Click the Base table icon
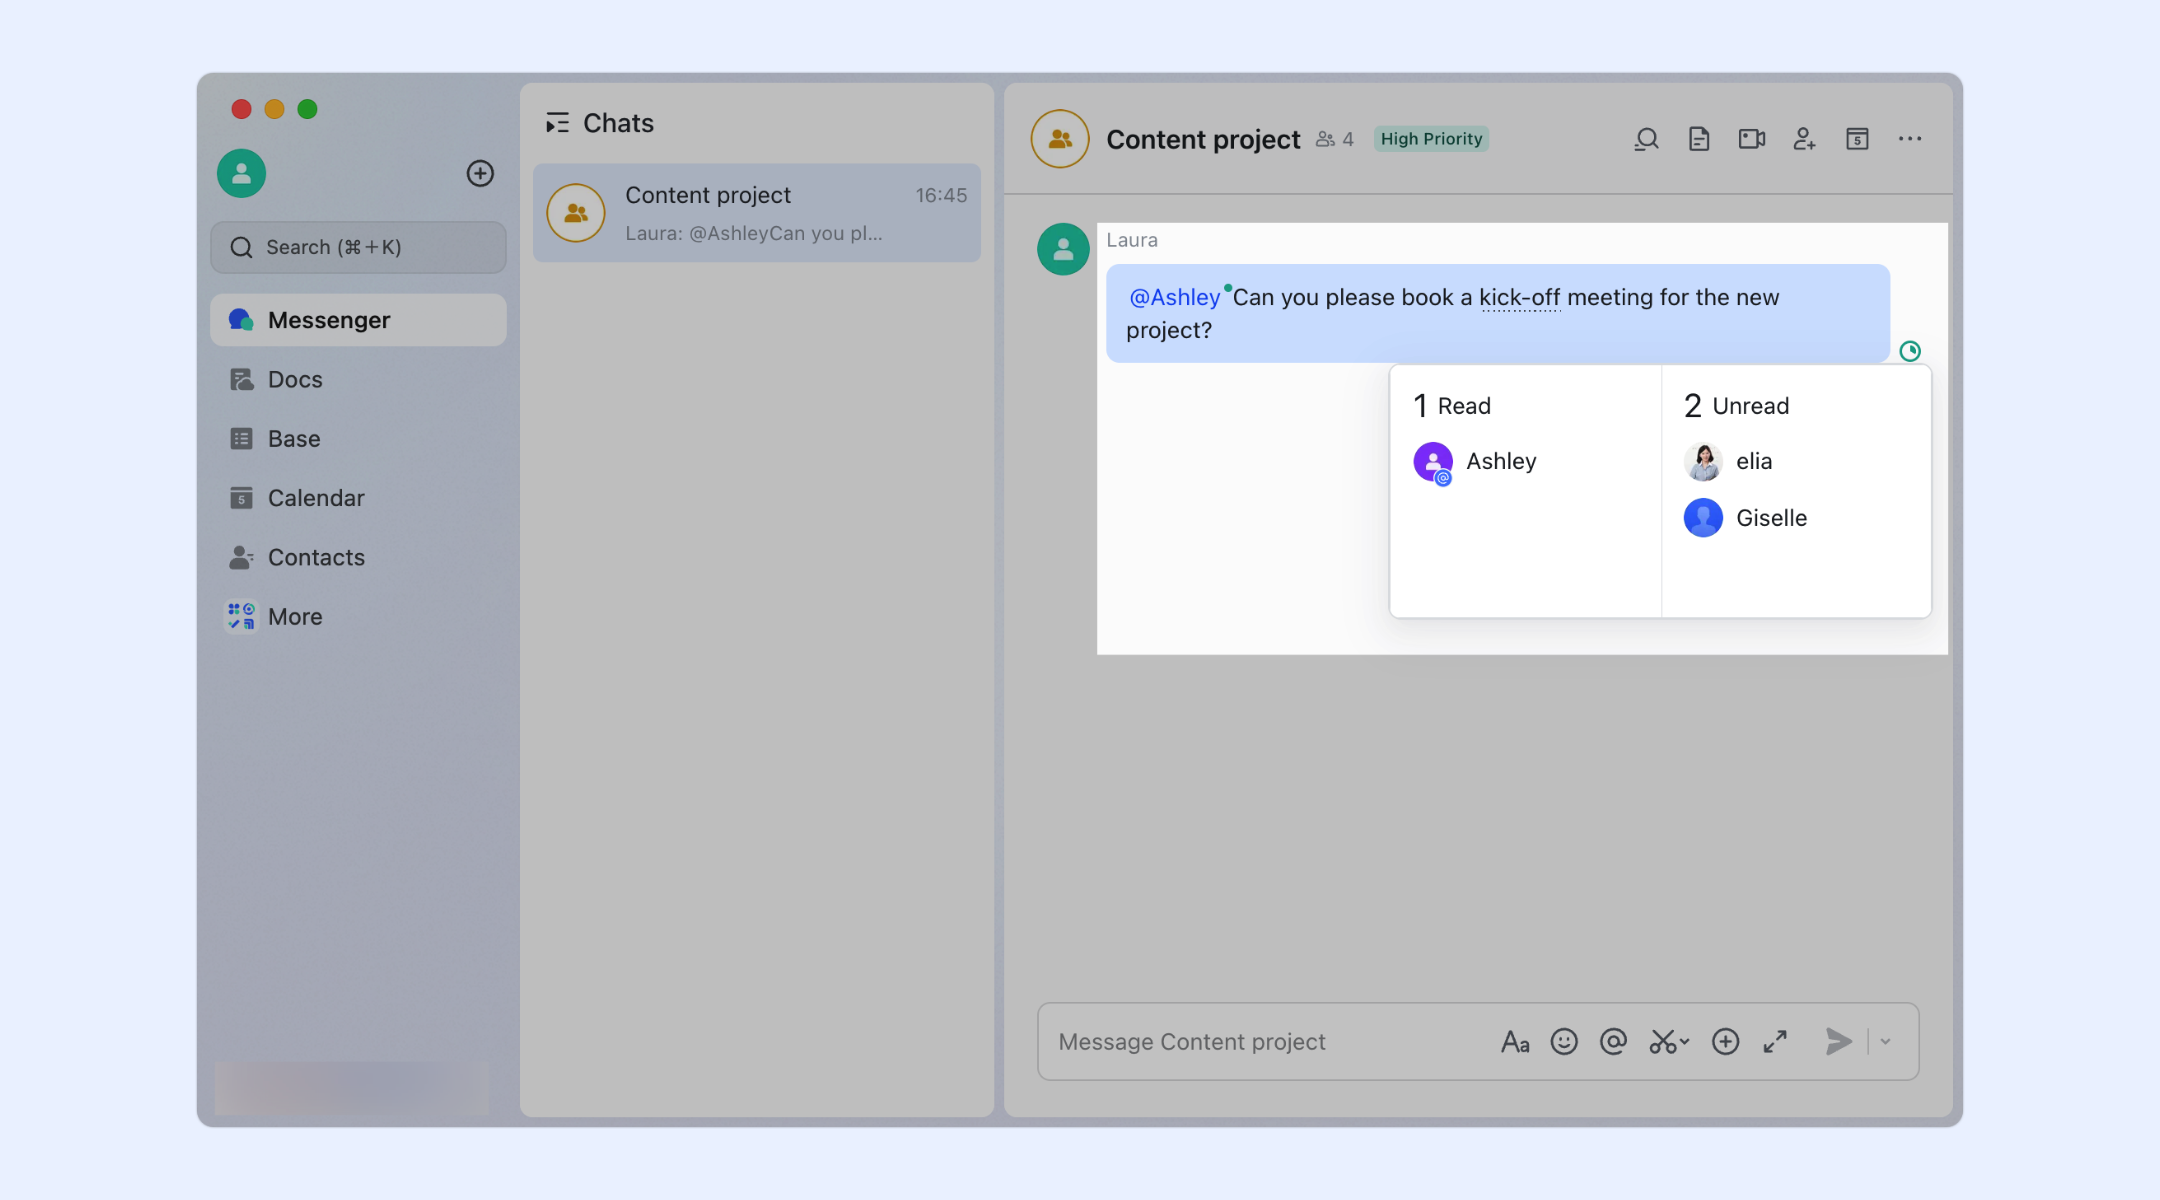 pyautogui.click(x=241, y=438)
